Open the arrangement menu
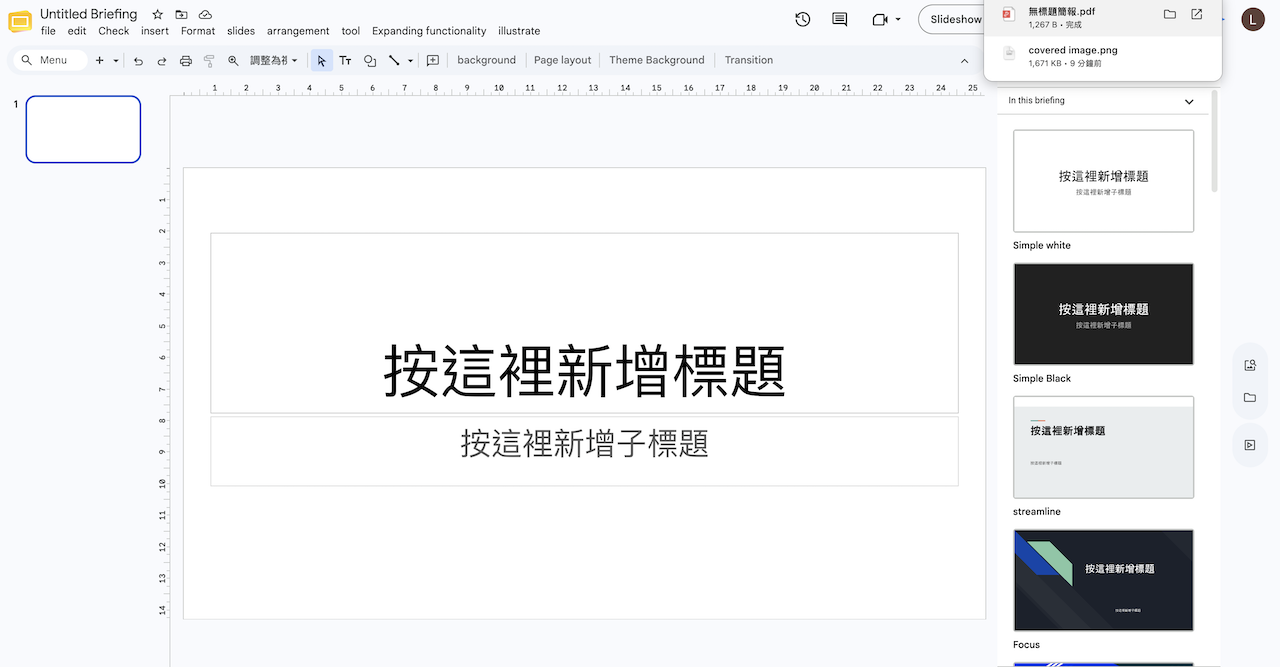1280x667 pixels. [298, 31]
